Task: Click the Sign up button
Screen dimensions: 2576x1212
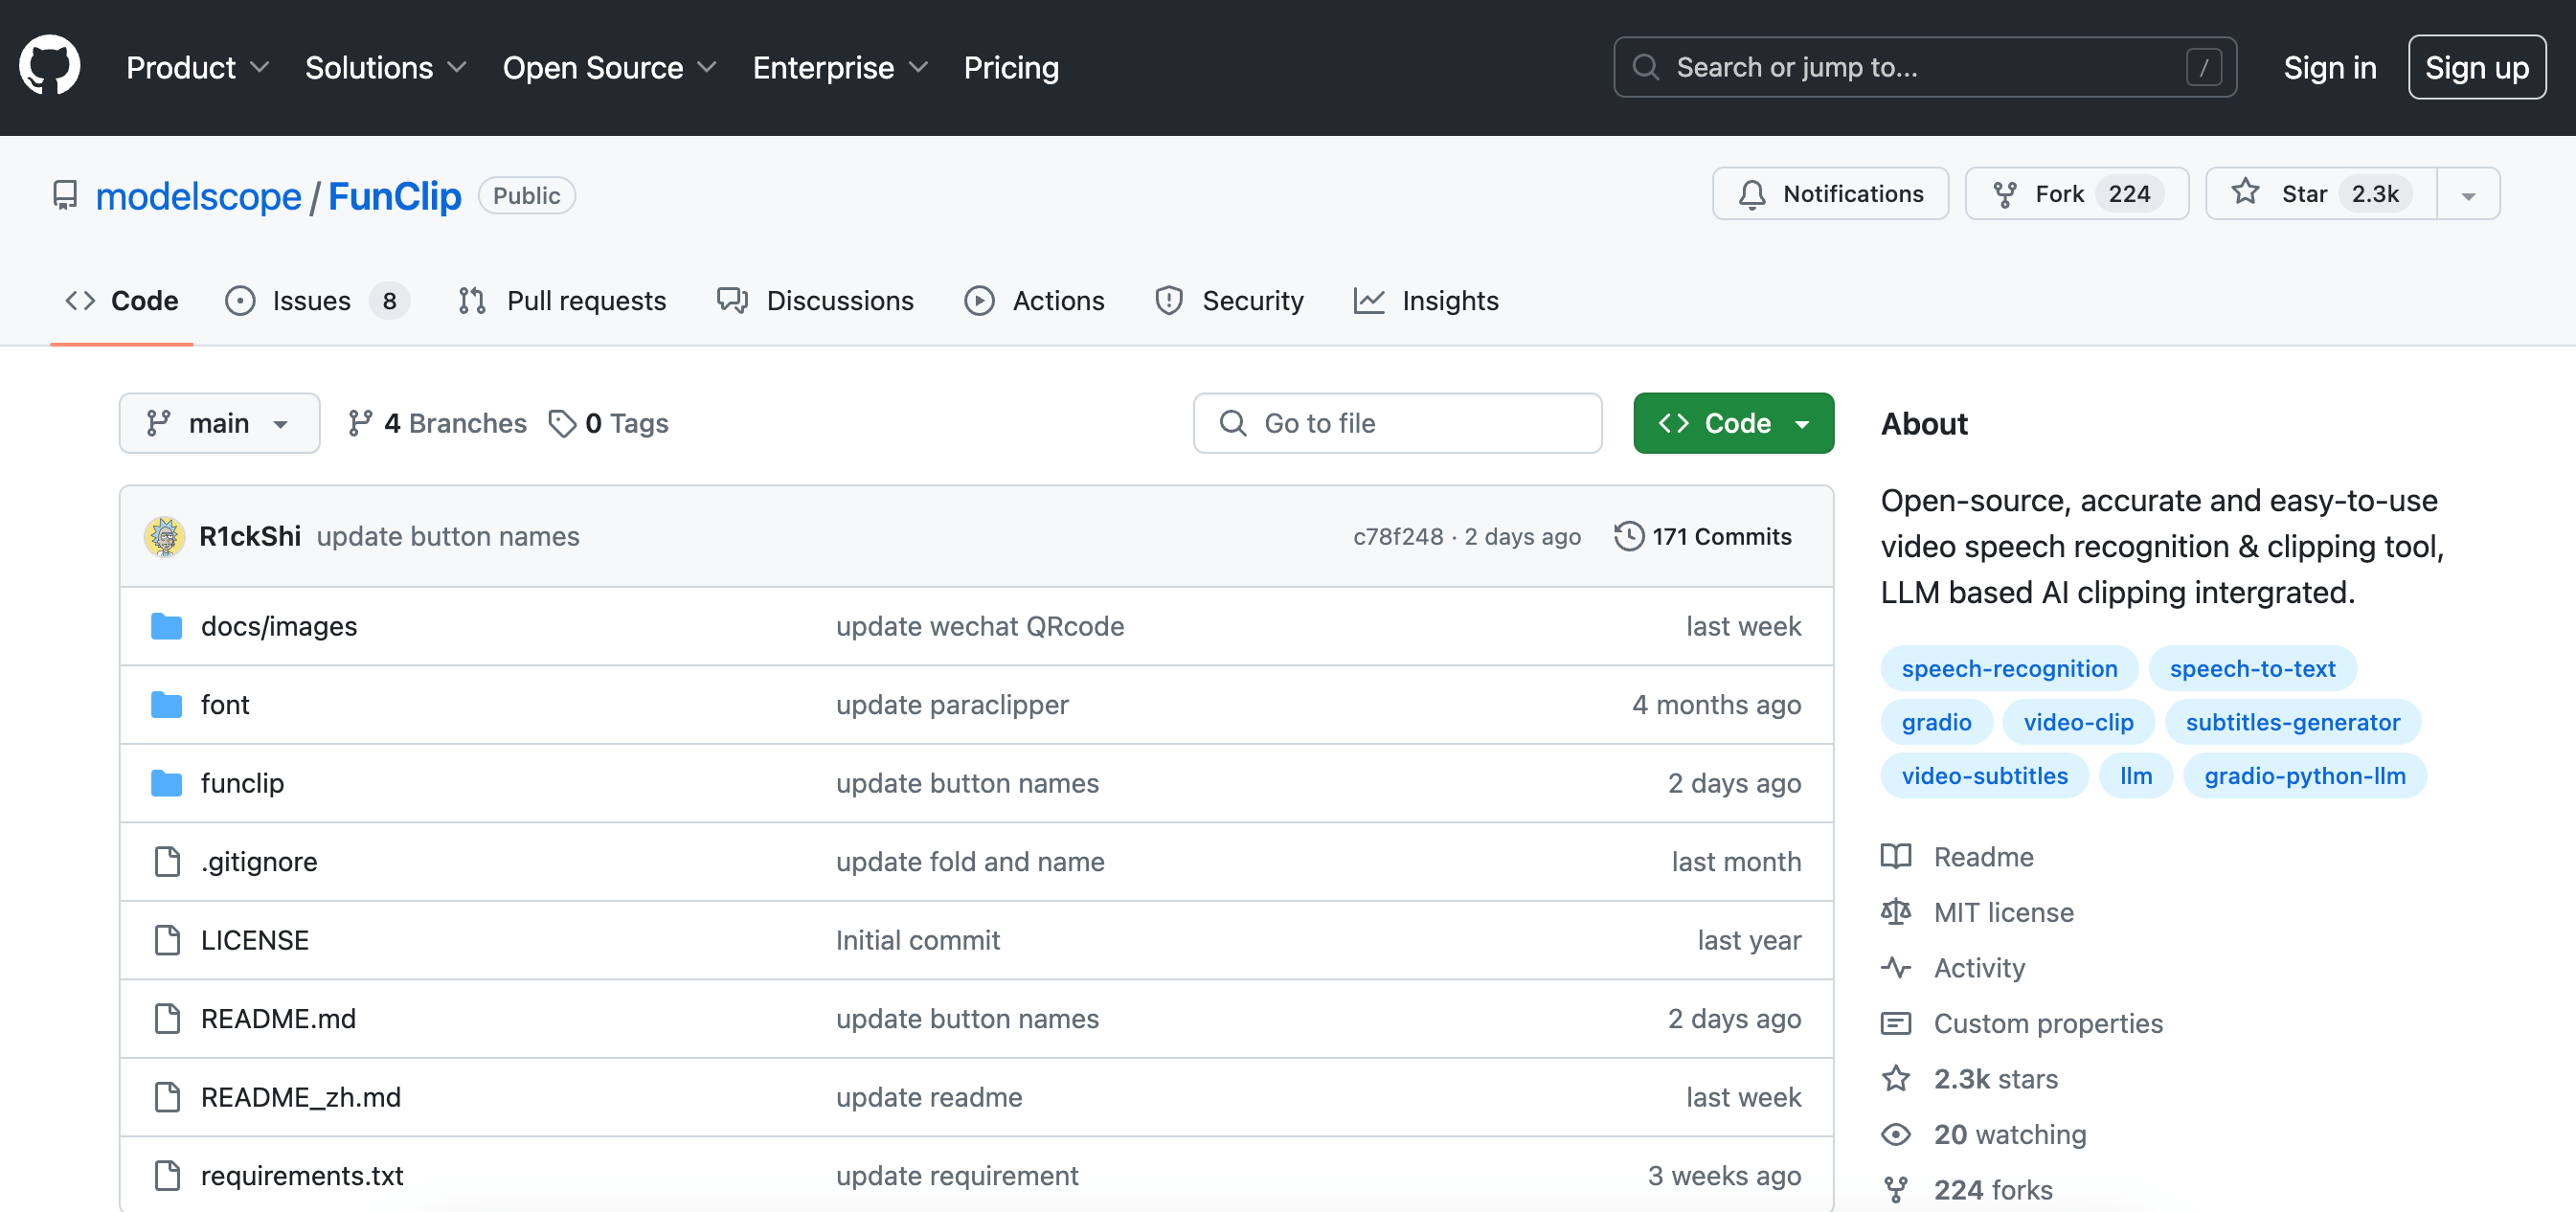Action: [2476, 67]
